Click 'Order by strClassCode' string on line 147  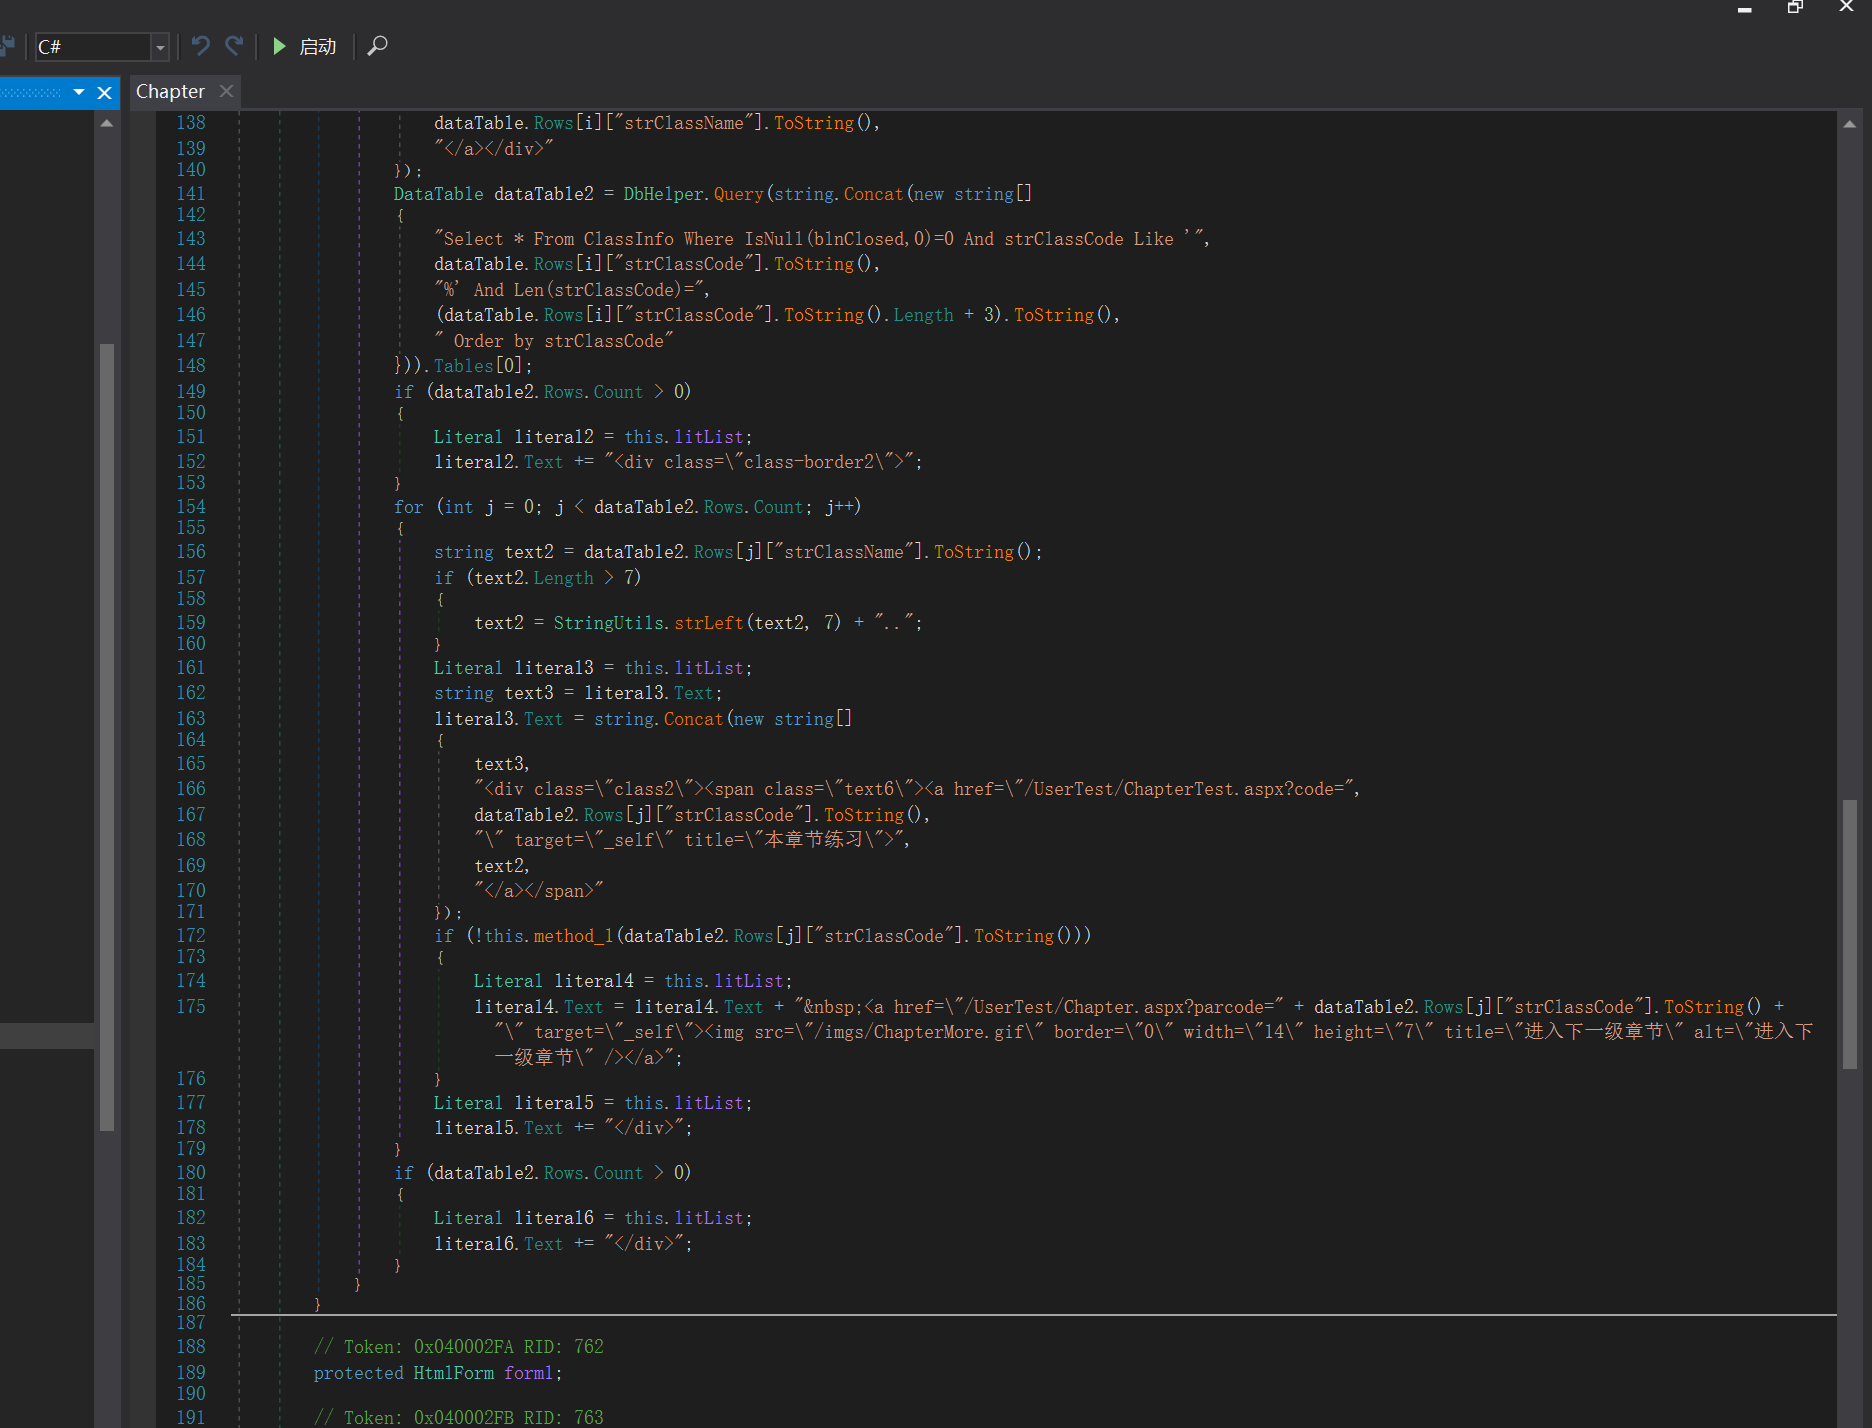coord(554,341)
